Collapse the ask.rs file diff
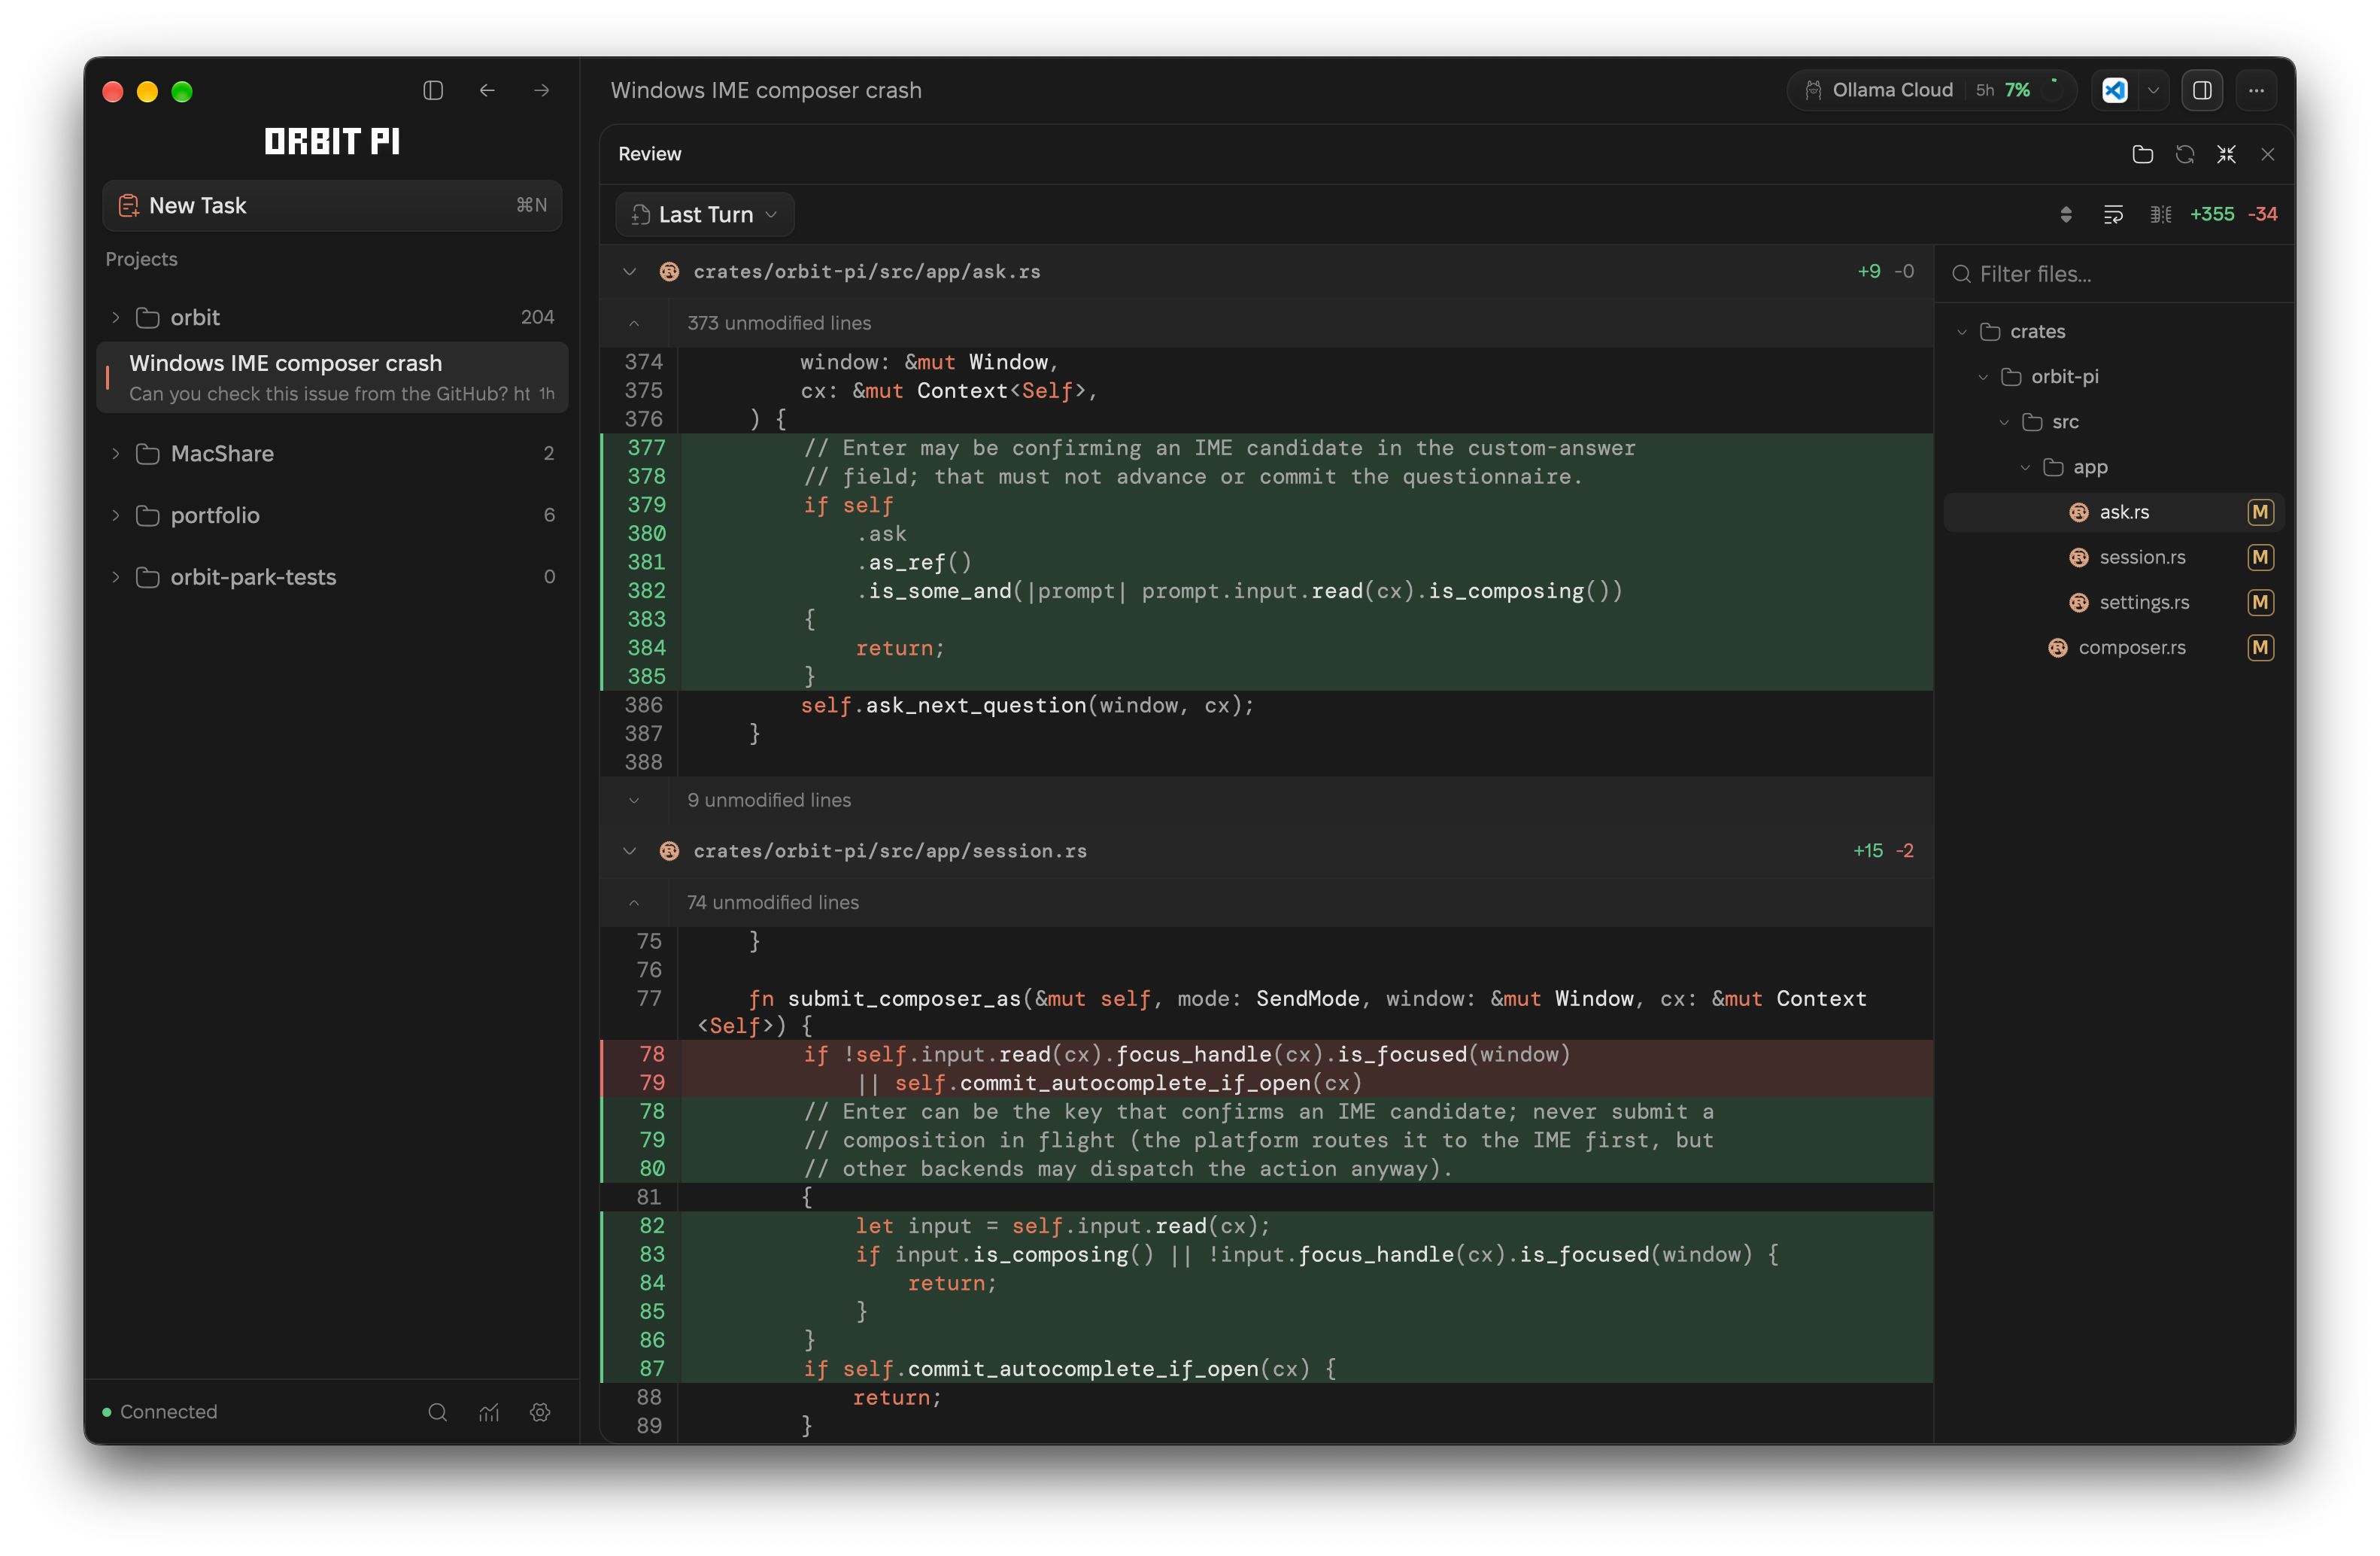2380x1556 pixels. pyautogui.click(x=629, y=271)
